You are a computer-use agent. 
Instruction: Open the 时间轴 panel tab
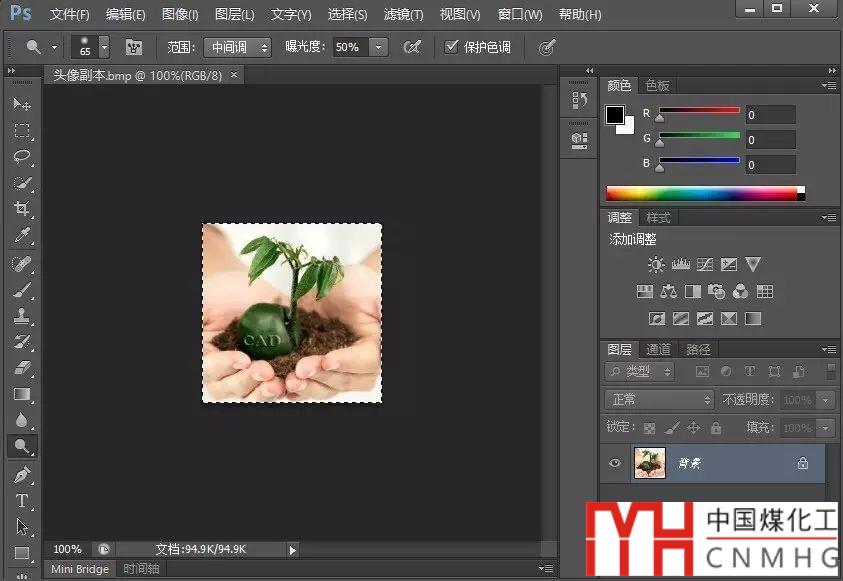pos(141,569)
